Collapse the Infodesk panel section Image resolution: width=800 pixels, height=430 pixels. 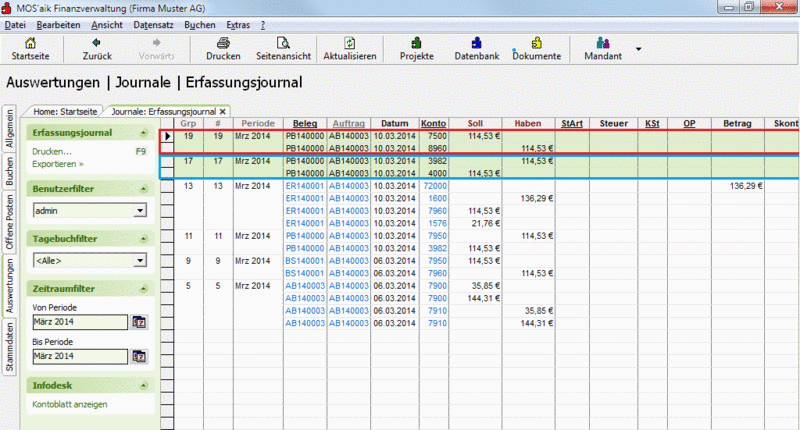tap(143, 386)
